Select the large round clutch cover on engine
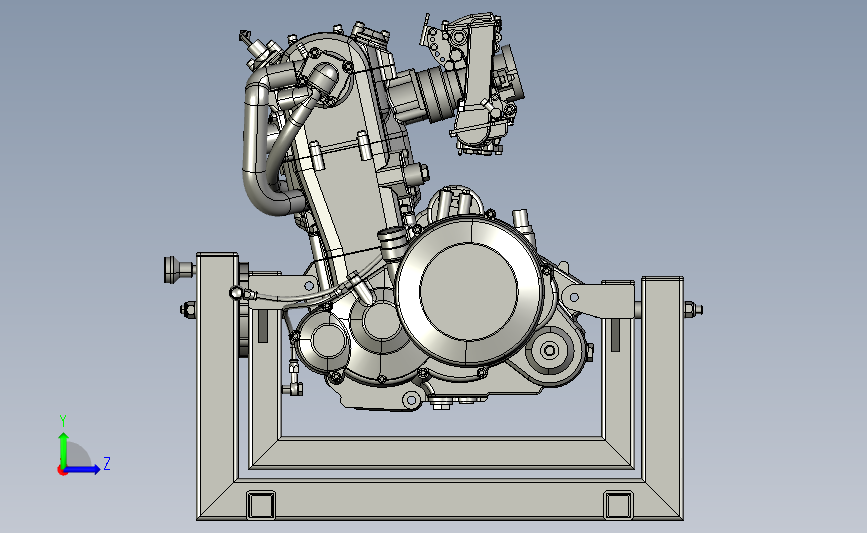The height and width of the screenshot is (533, 867). tap(469, 290)
